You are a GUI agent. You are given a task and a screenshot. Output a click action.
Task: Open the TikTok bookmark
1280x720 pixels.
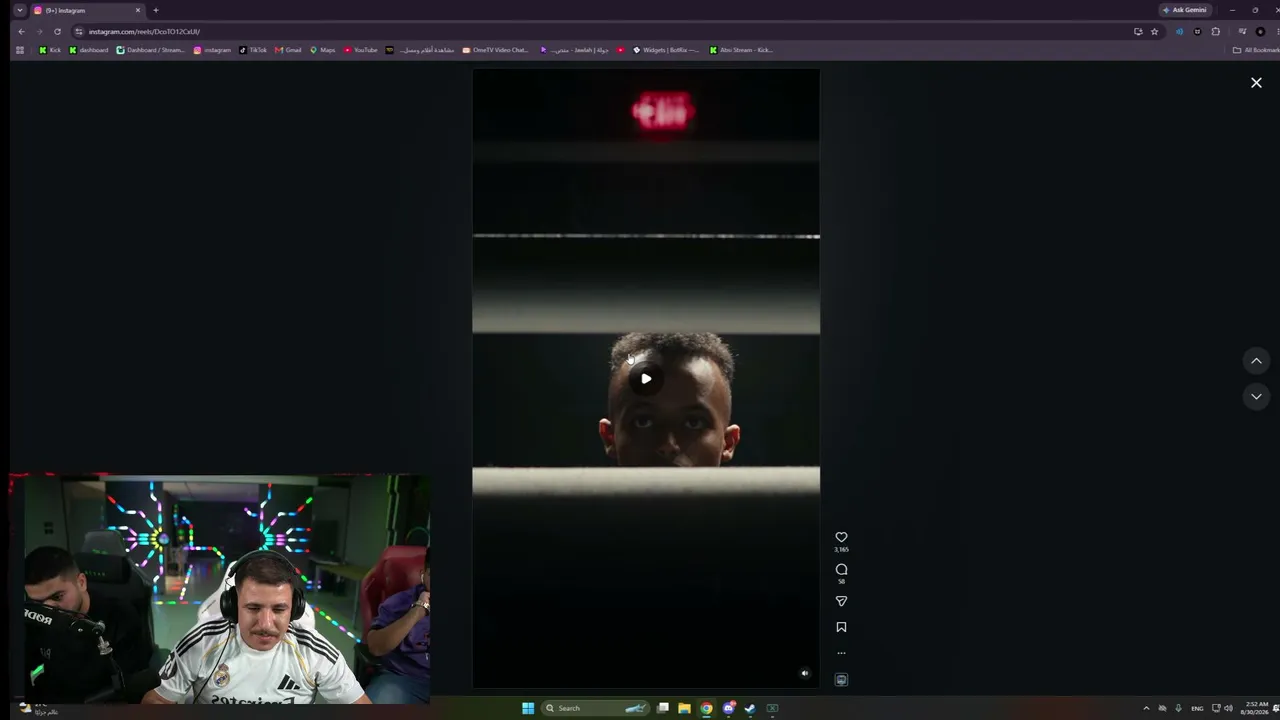pos(253,50)
